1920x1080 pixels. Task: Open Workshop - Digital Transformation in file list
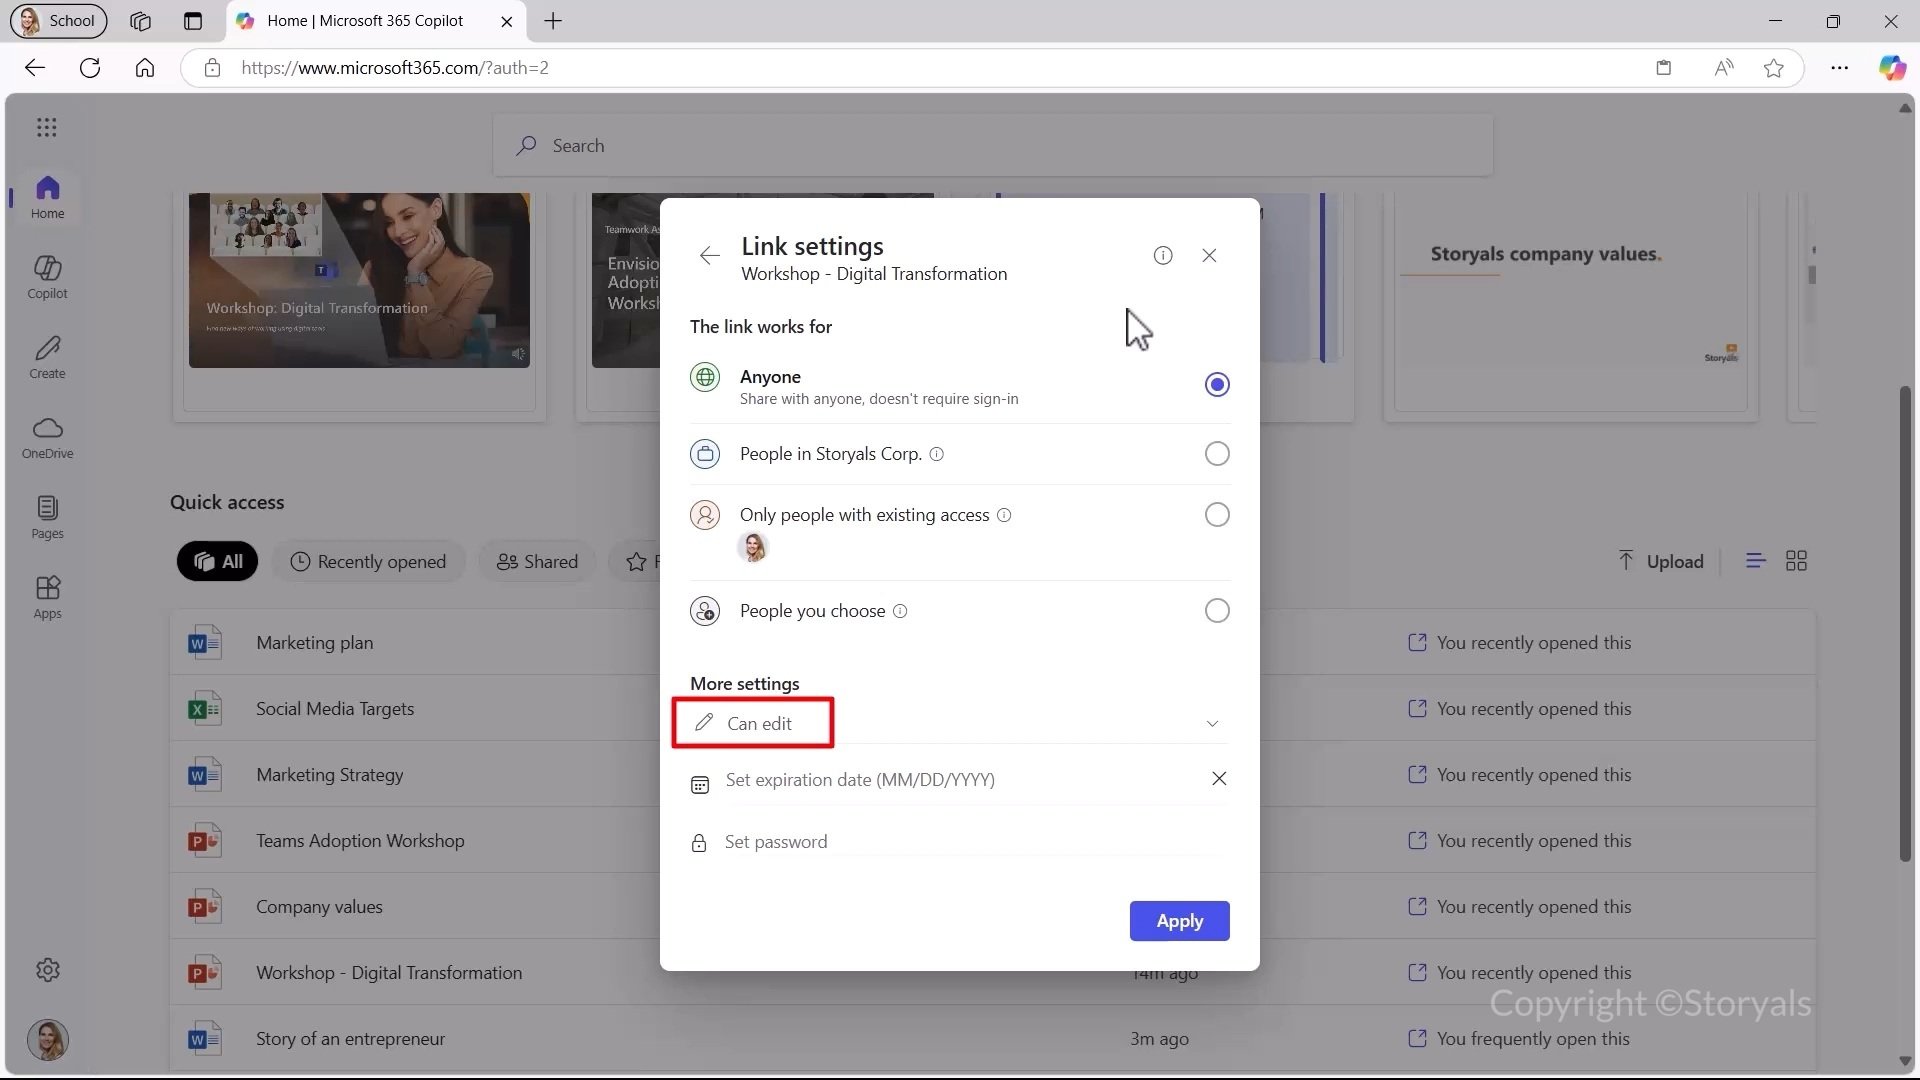389,973
